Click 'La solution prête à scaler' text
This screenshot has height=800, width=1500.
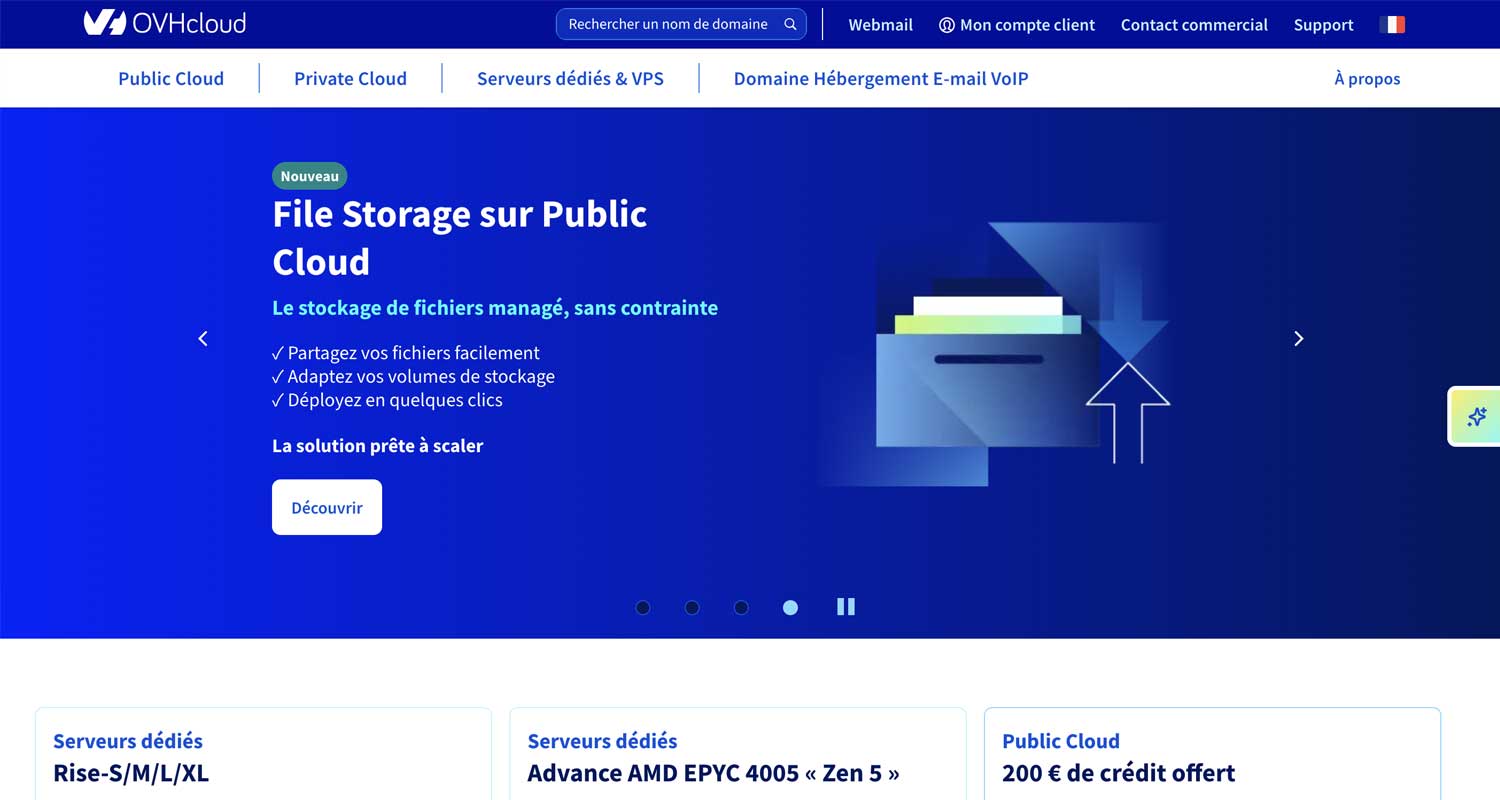click(x=377, y=446)
